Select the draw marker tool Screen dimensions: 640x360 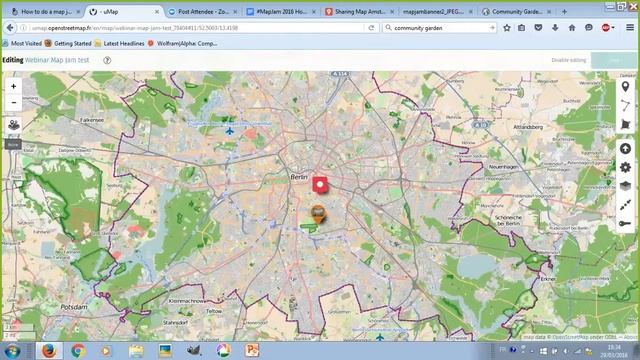625,87
